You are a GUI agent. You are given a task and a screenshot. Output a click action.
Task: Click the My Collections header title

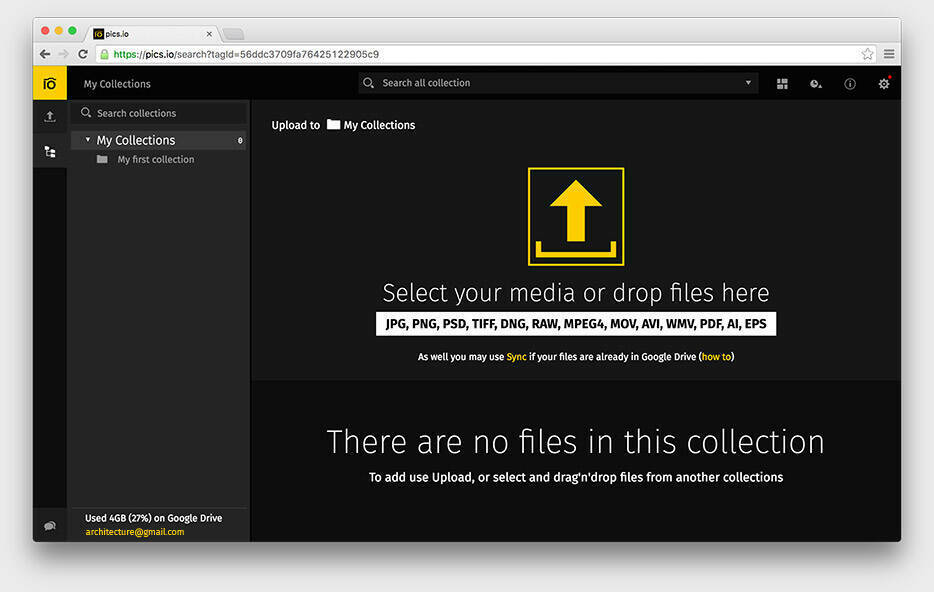[x=117, y=84]
